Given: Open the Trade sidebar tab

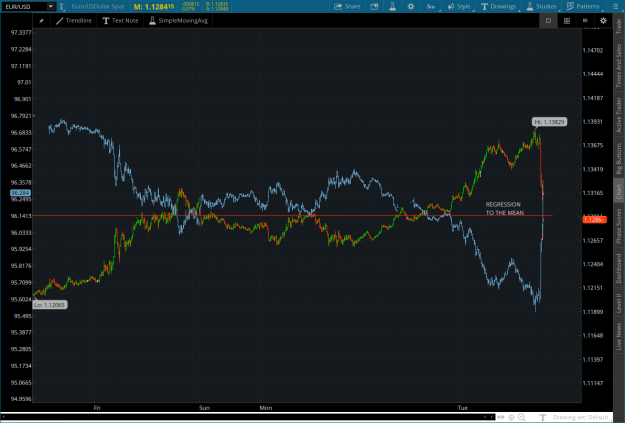Looking at the screenshot, I should click(x=619, y=26).
